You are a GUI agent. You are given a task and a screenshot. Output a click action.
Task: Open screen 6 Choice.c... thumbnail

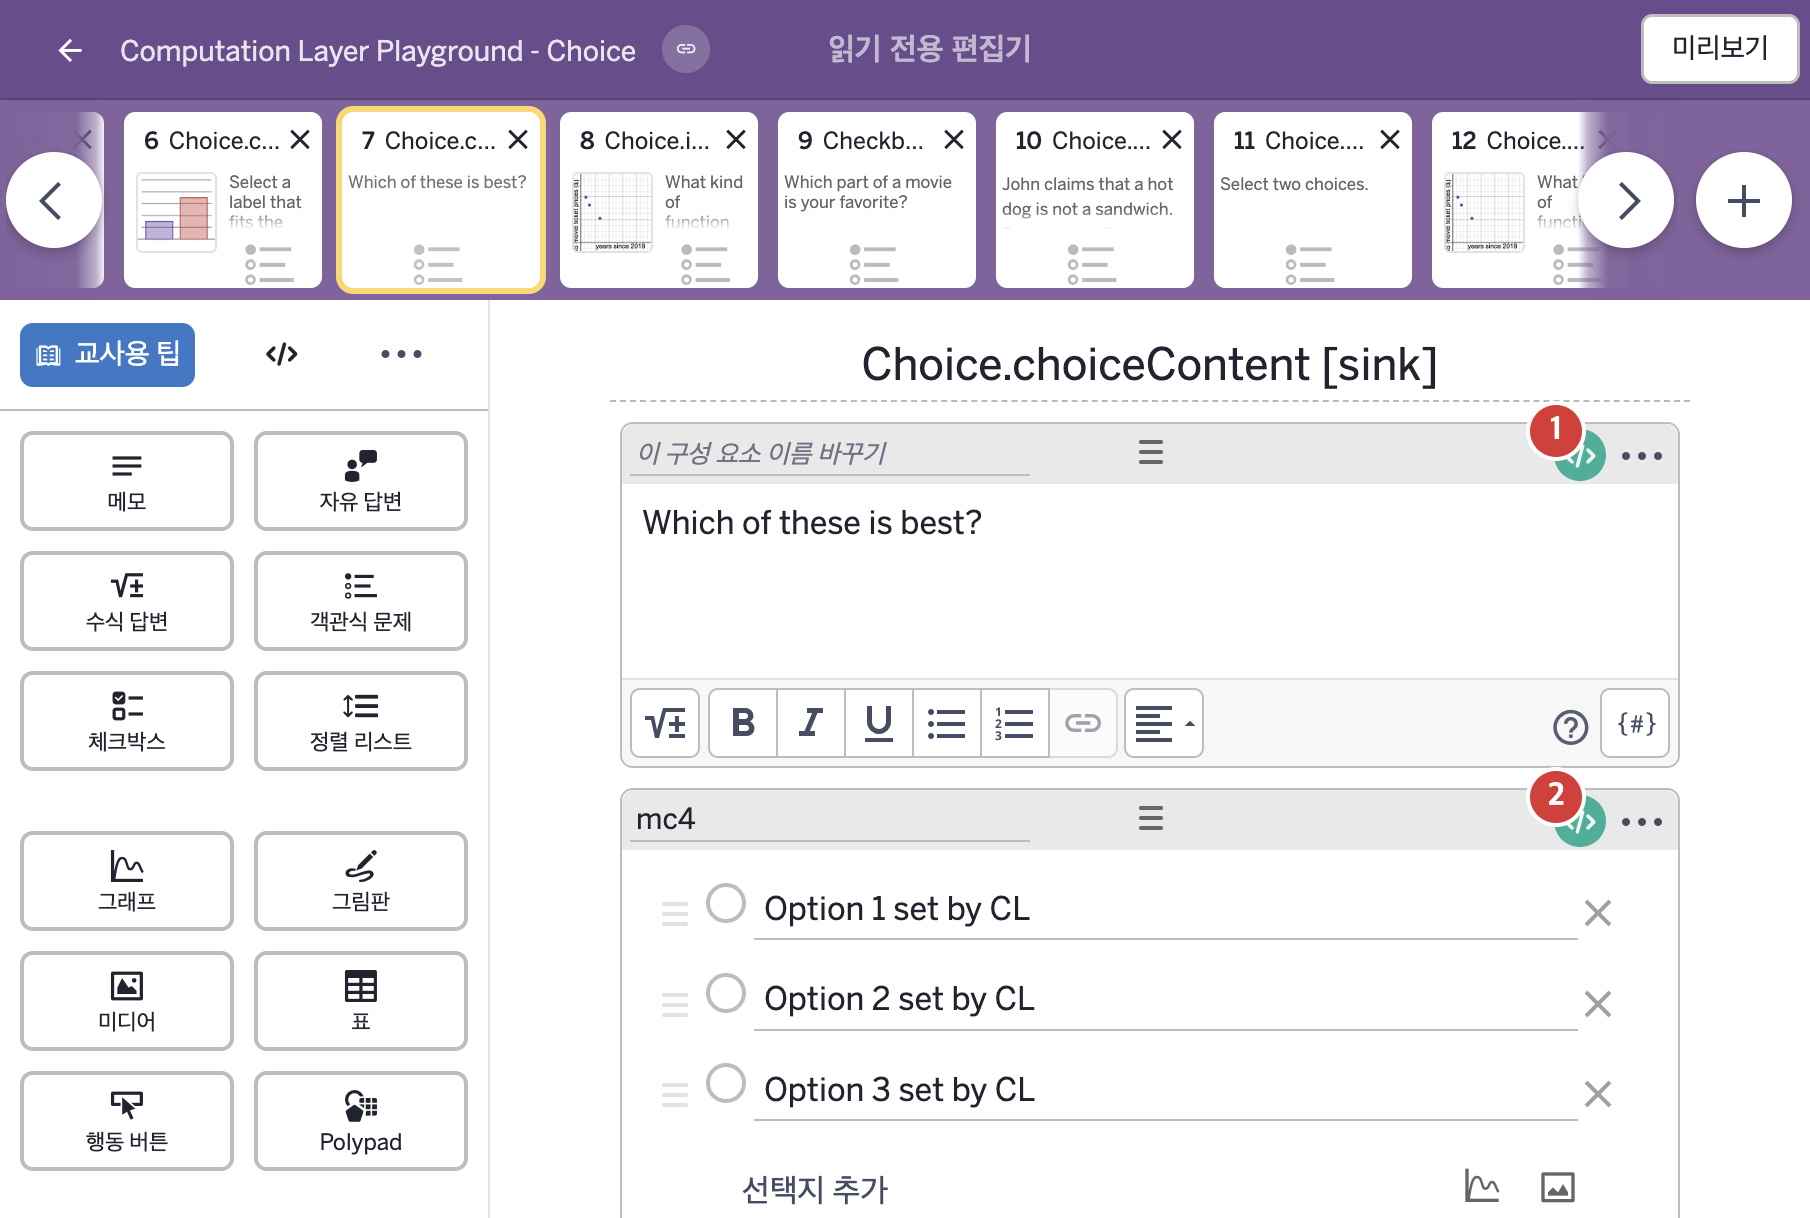coord(223,200)
